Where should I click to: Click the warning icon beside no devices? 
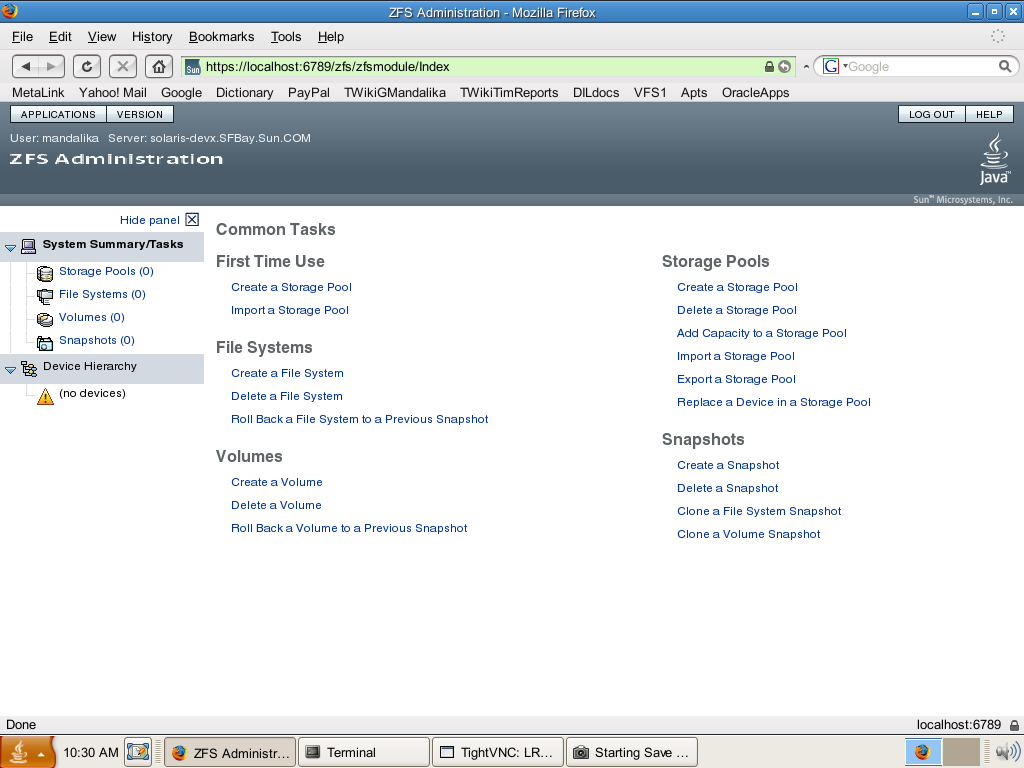[x=45, y=396]
